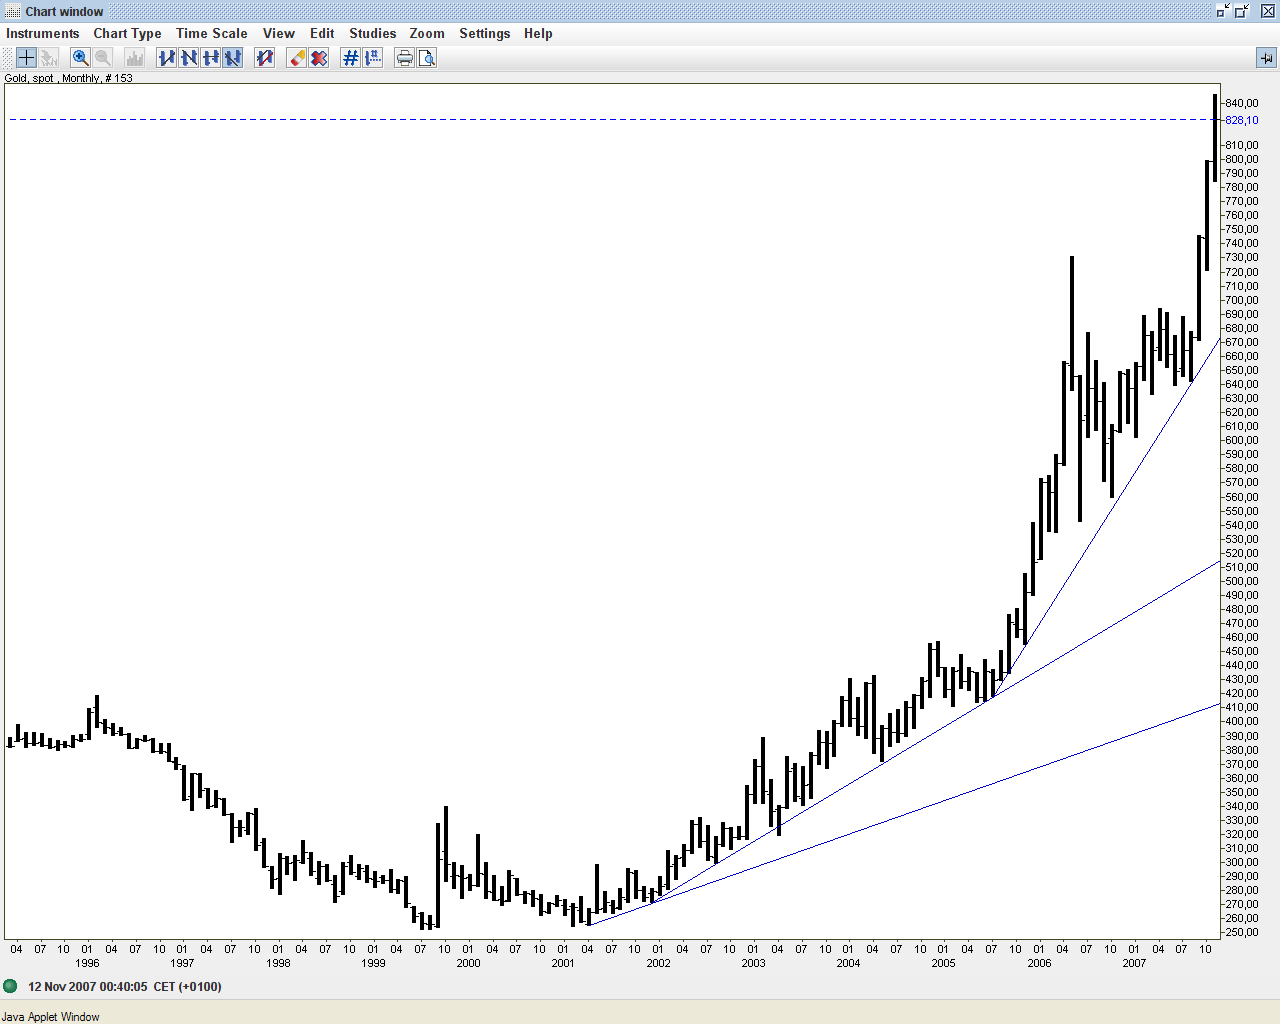
Task: Click the Help menu item
Action: [x=538, y=33]
